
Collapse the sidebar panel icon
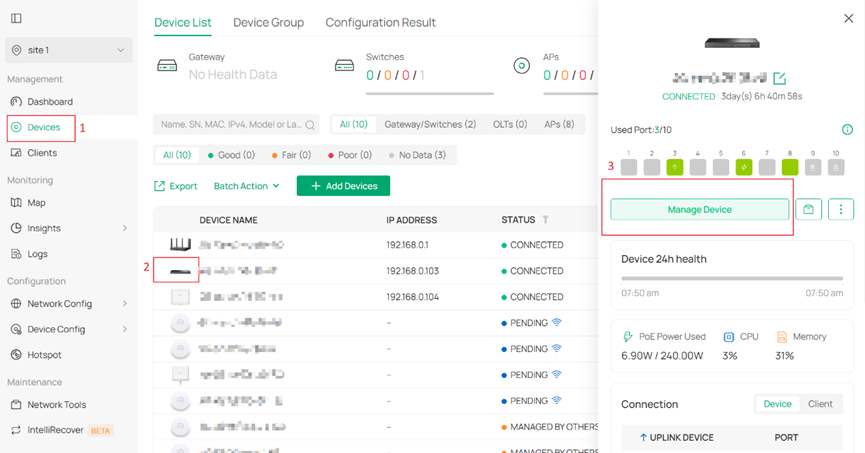17,18
